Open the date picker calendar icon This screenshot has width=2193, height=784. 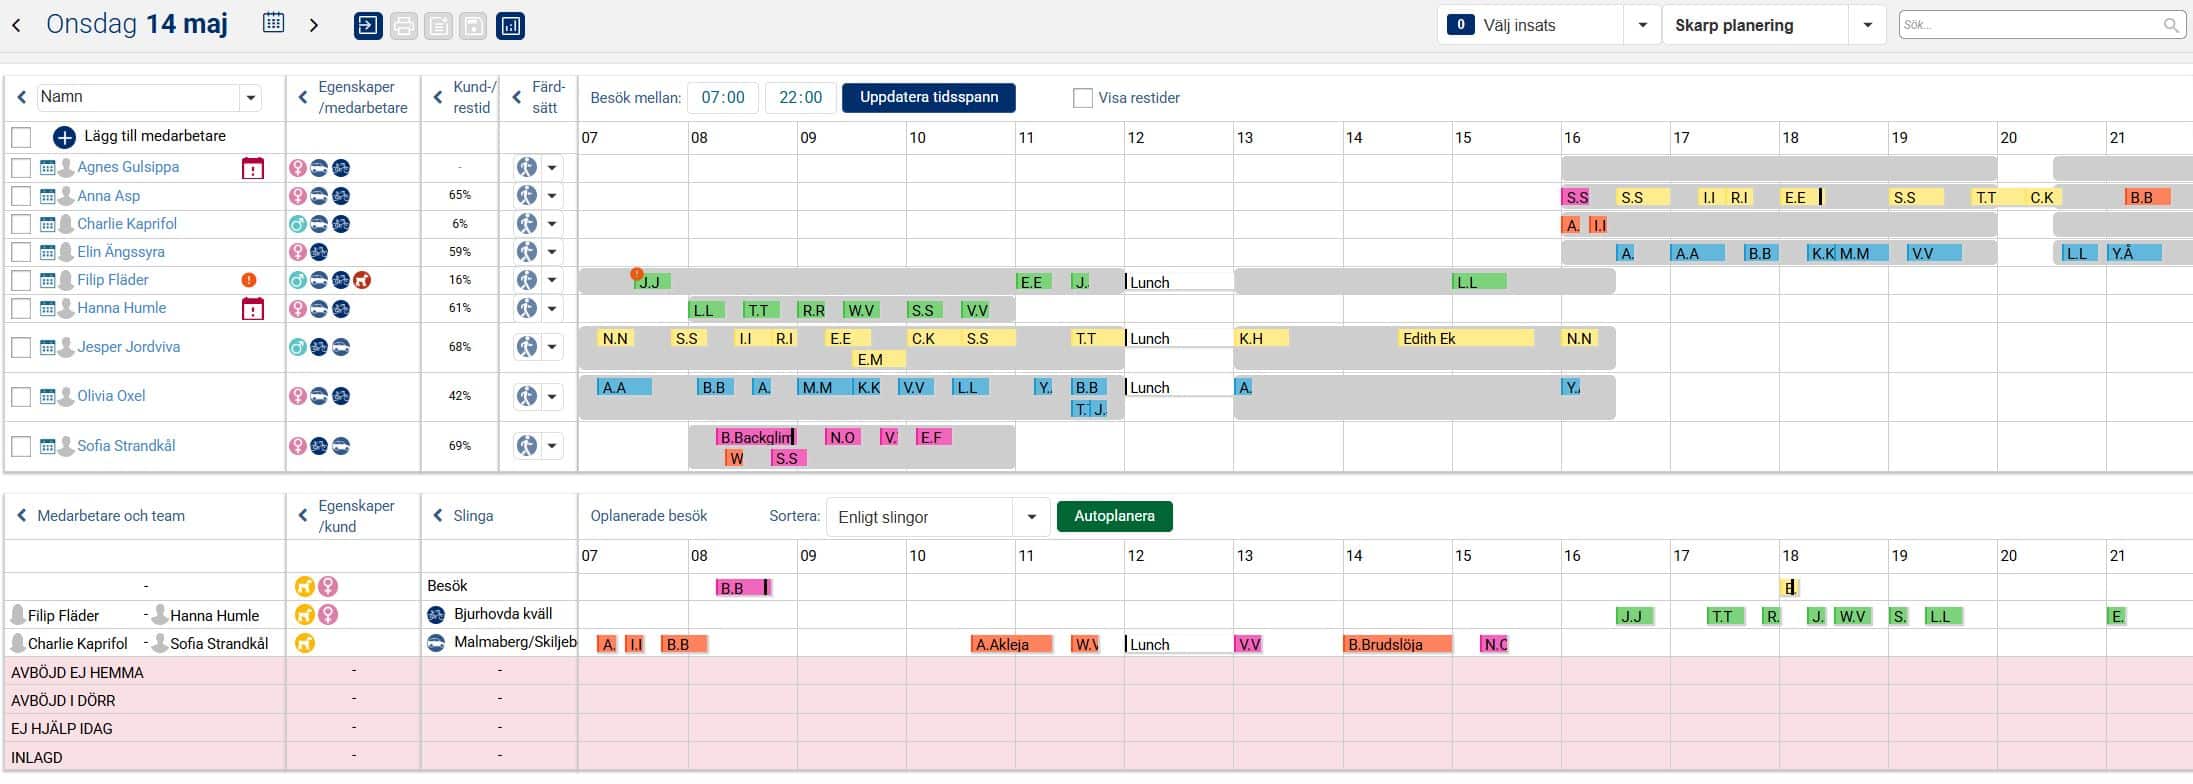coord(273,24)
